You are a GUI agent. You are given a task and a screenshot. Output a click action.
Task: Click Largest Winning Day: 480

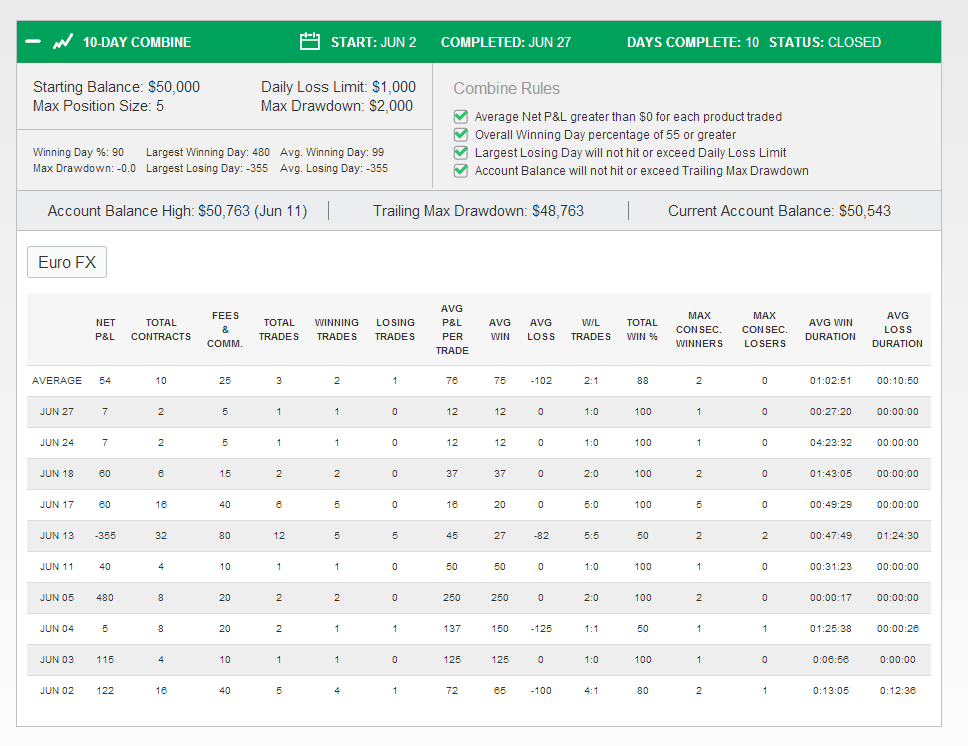coord(207,152)
